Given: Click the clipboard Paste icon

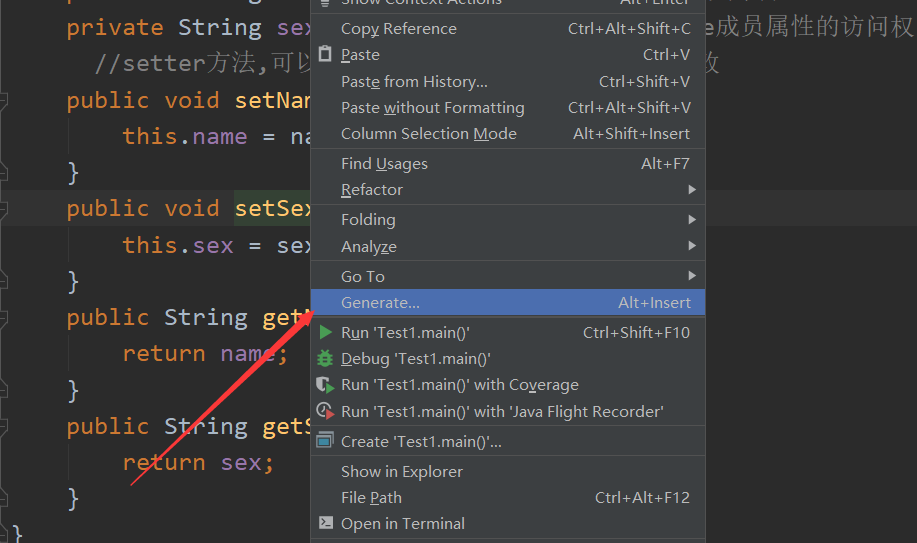Looking at the screenshot, I should tap(325, 54).
